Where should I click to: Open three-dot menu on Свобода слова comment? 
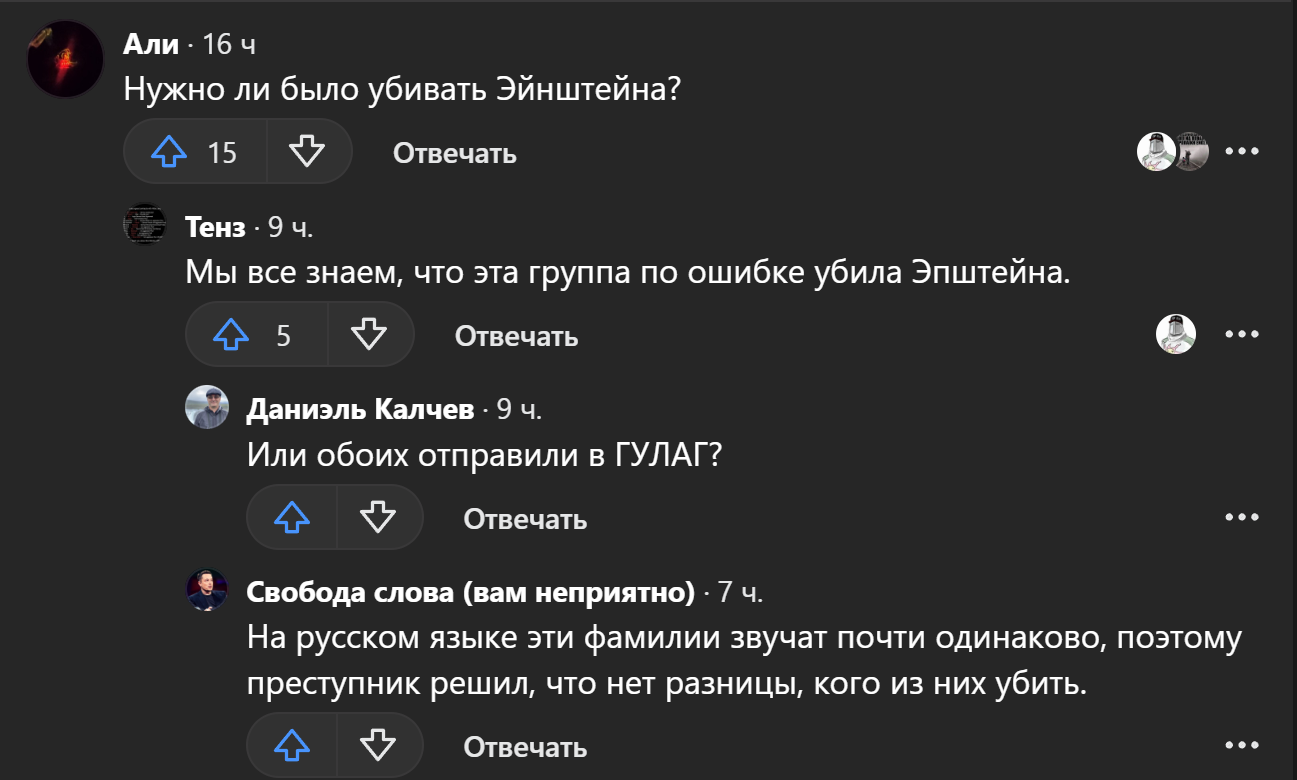[x=1241, y=745]
